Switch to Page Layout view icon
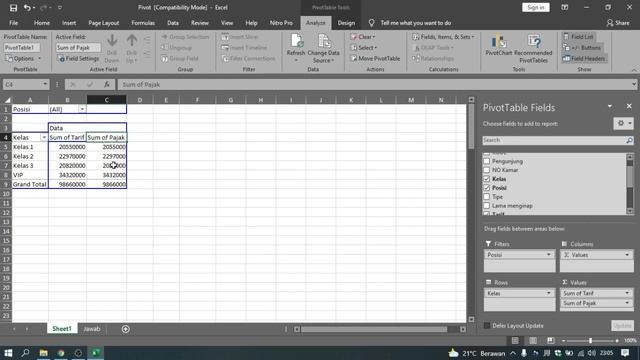The height and width of the screenshot is (360, 640). point(533,340)
